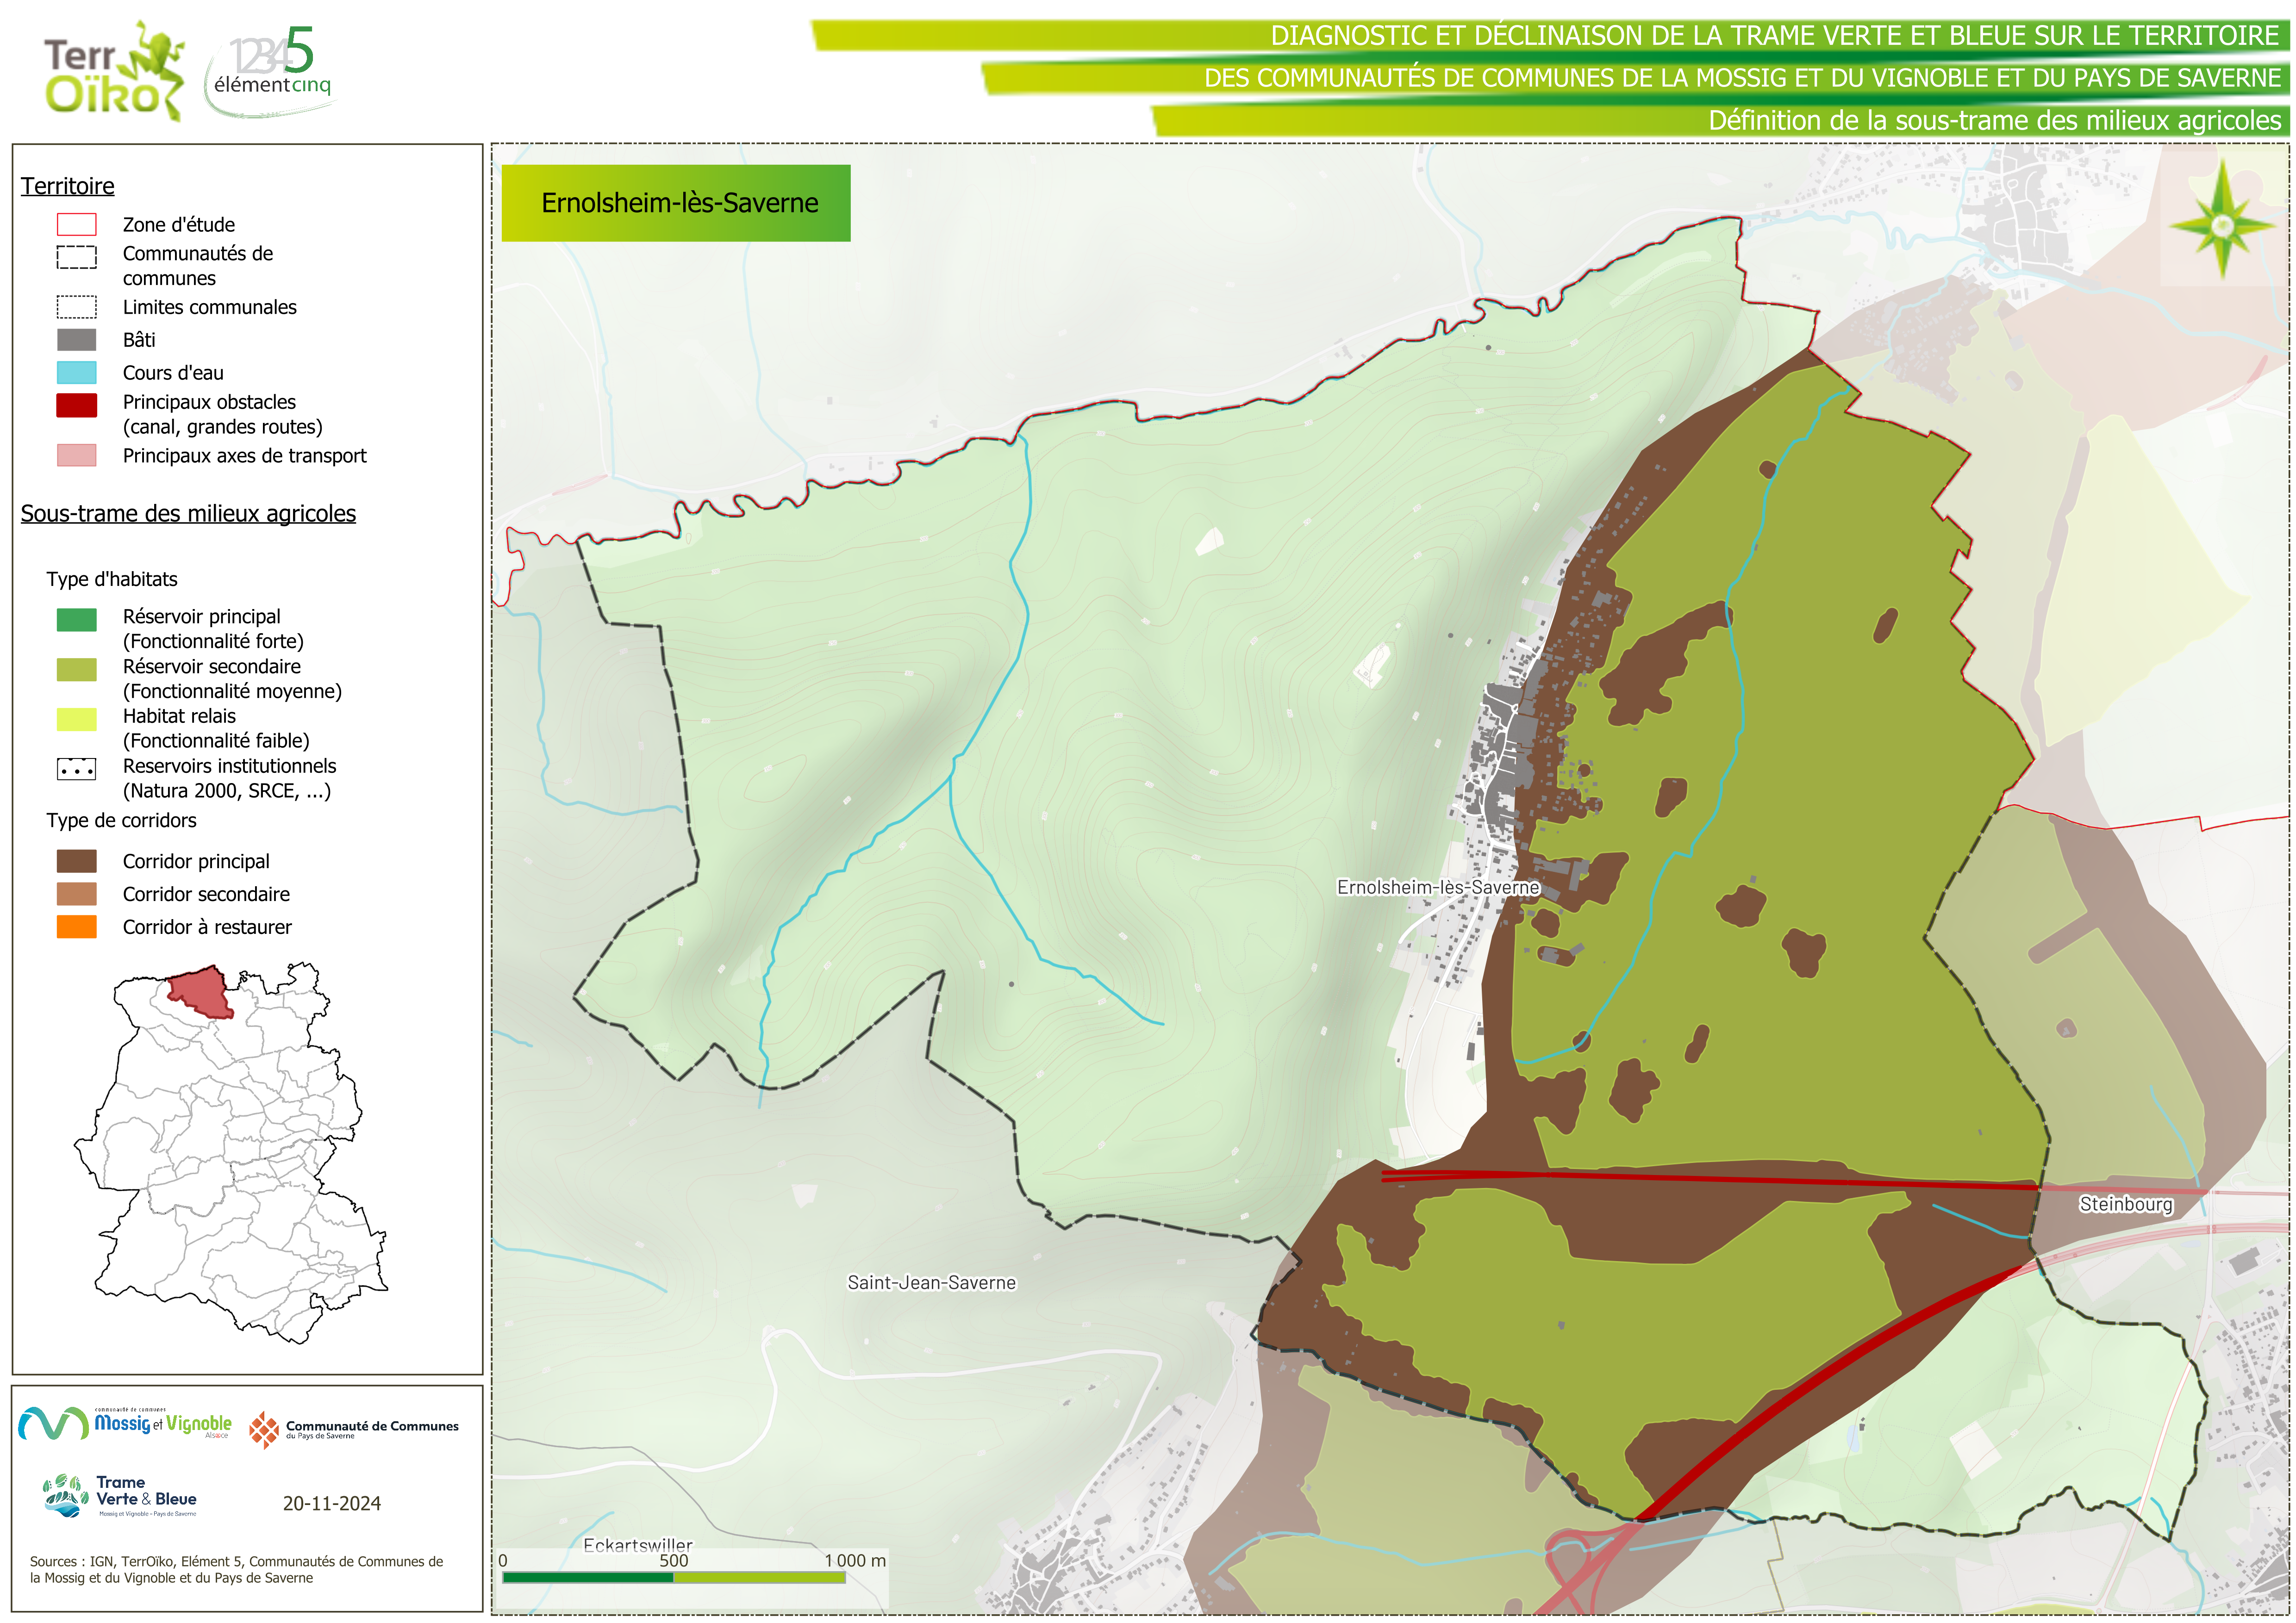Click the Cours d'eau cyan swatch

coord(77,373)
